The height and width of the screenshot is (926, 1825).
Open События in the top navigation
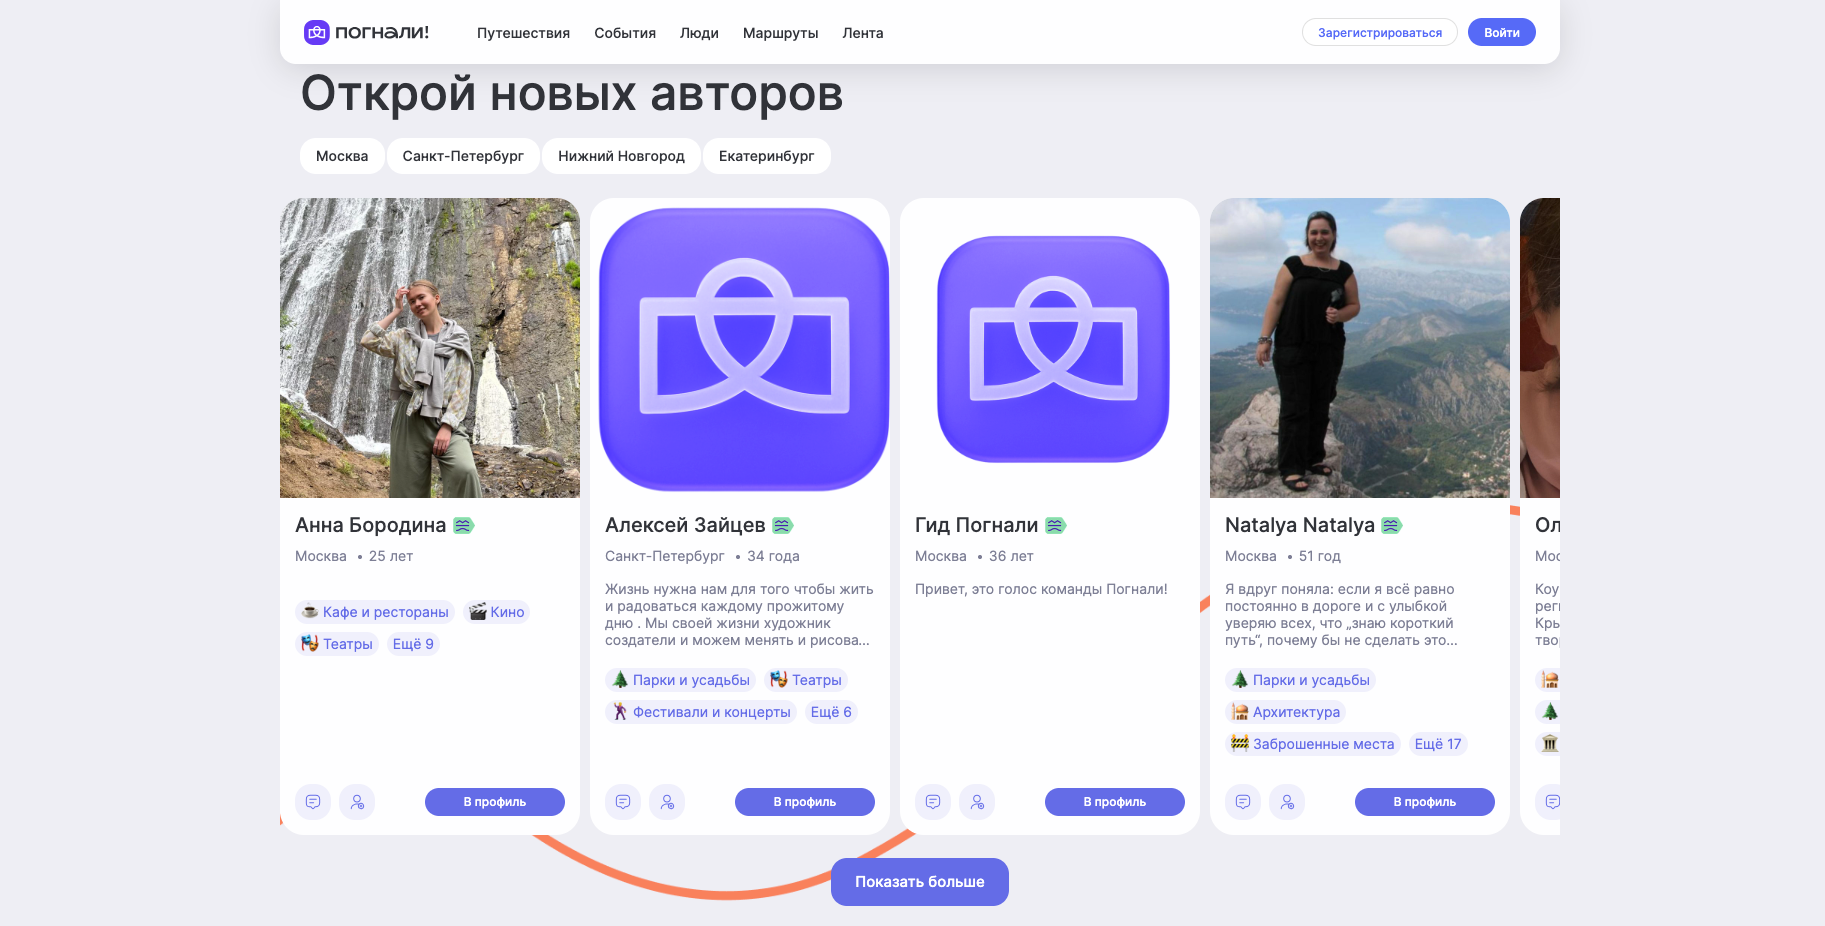(x=625, y=33)
